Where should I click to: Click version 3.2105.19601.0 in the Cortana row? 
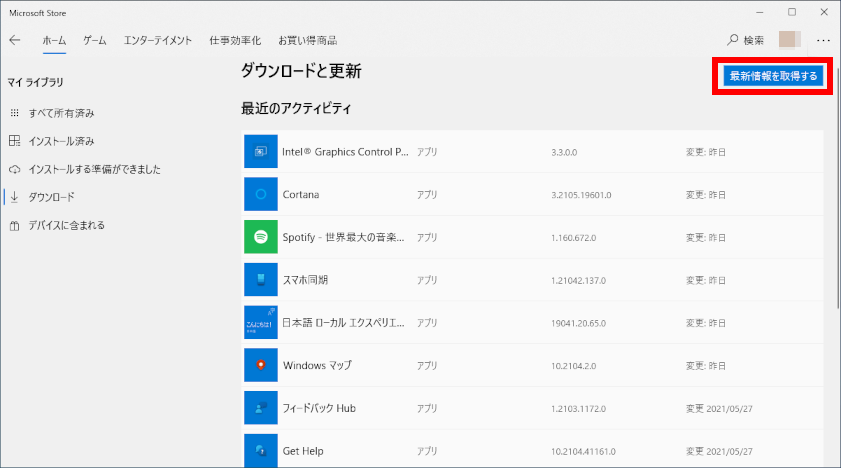coord(581,195)
